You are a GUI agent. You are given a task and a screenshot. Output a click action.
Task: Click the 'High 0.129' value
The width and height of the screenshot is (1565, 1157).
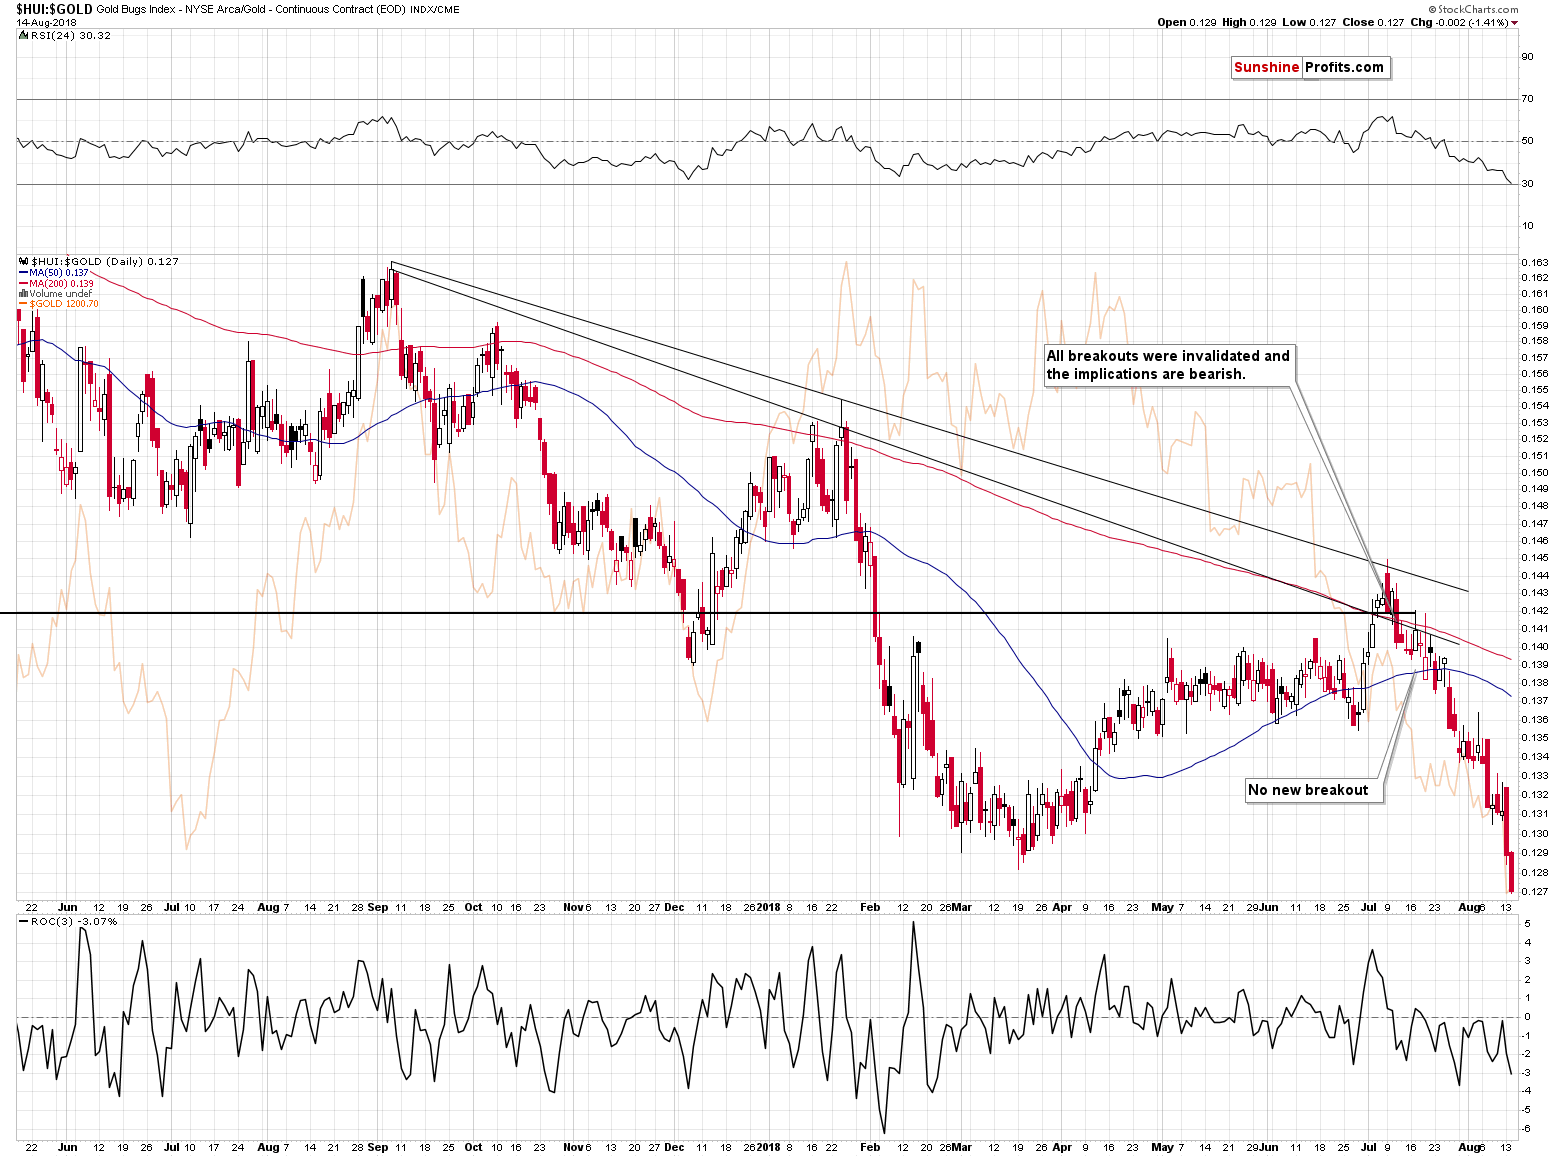[1249, 22]
